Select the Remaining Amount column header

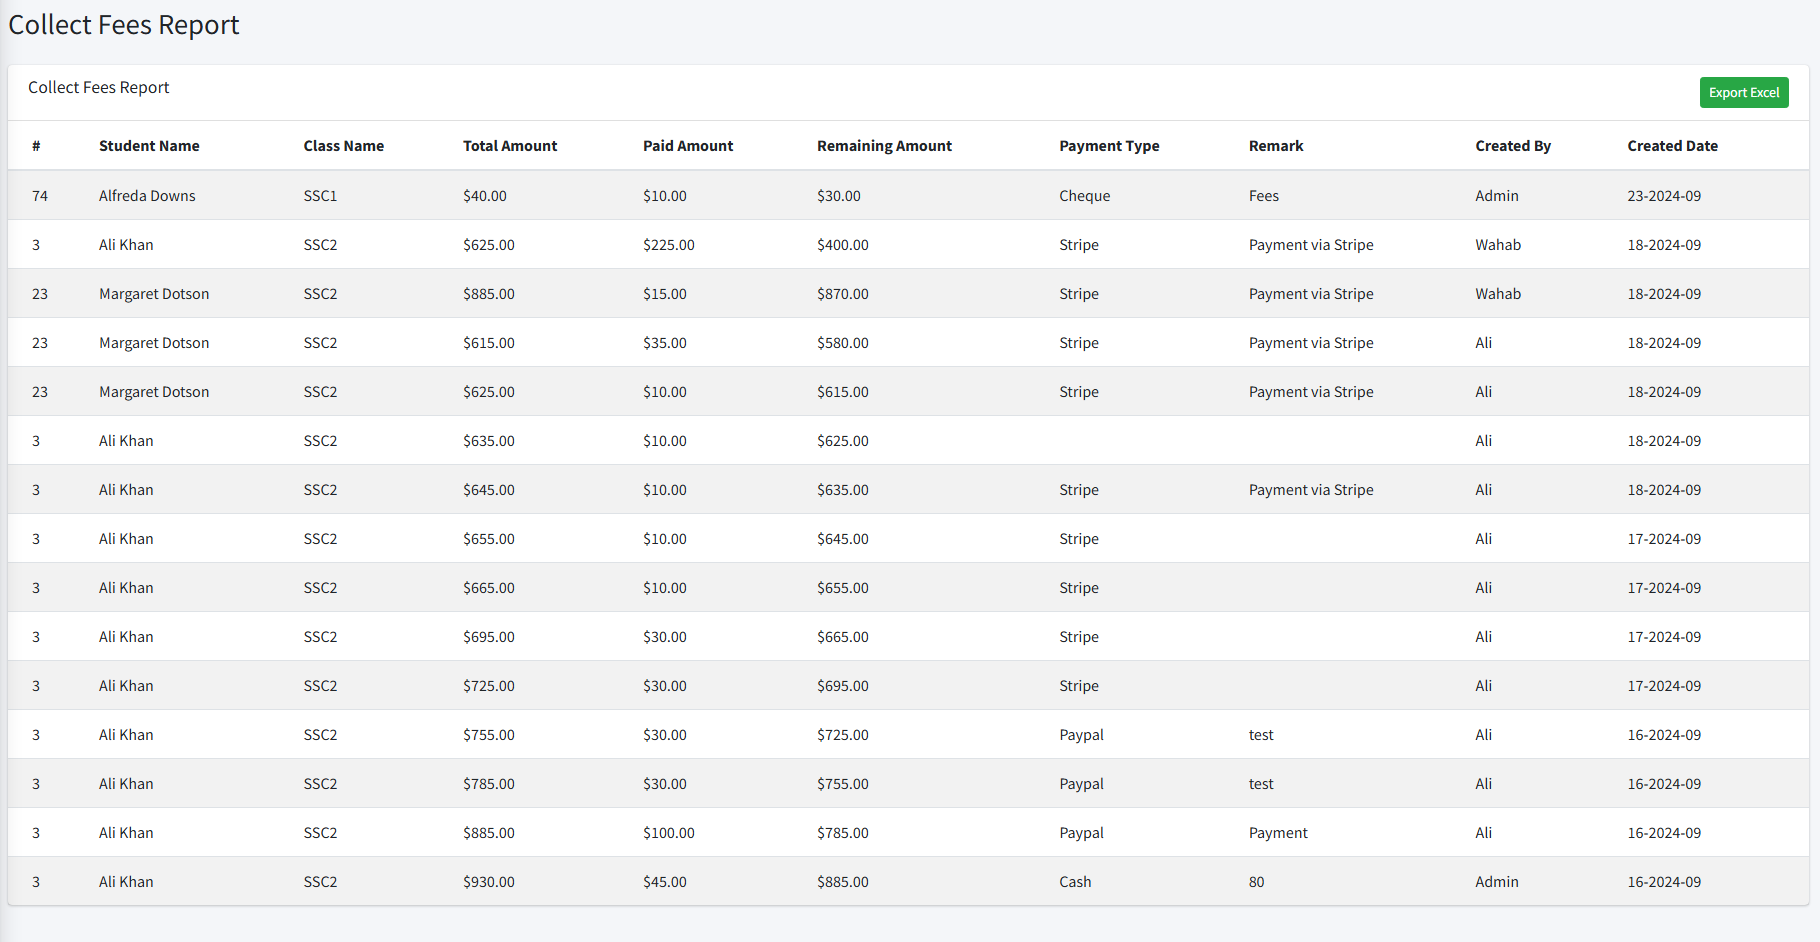884,146
